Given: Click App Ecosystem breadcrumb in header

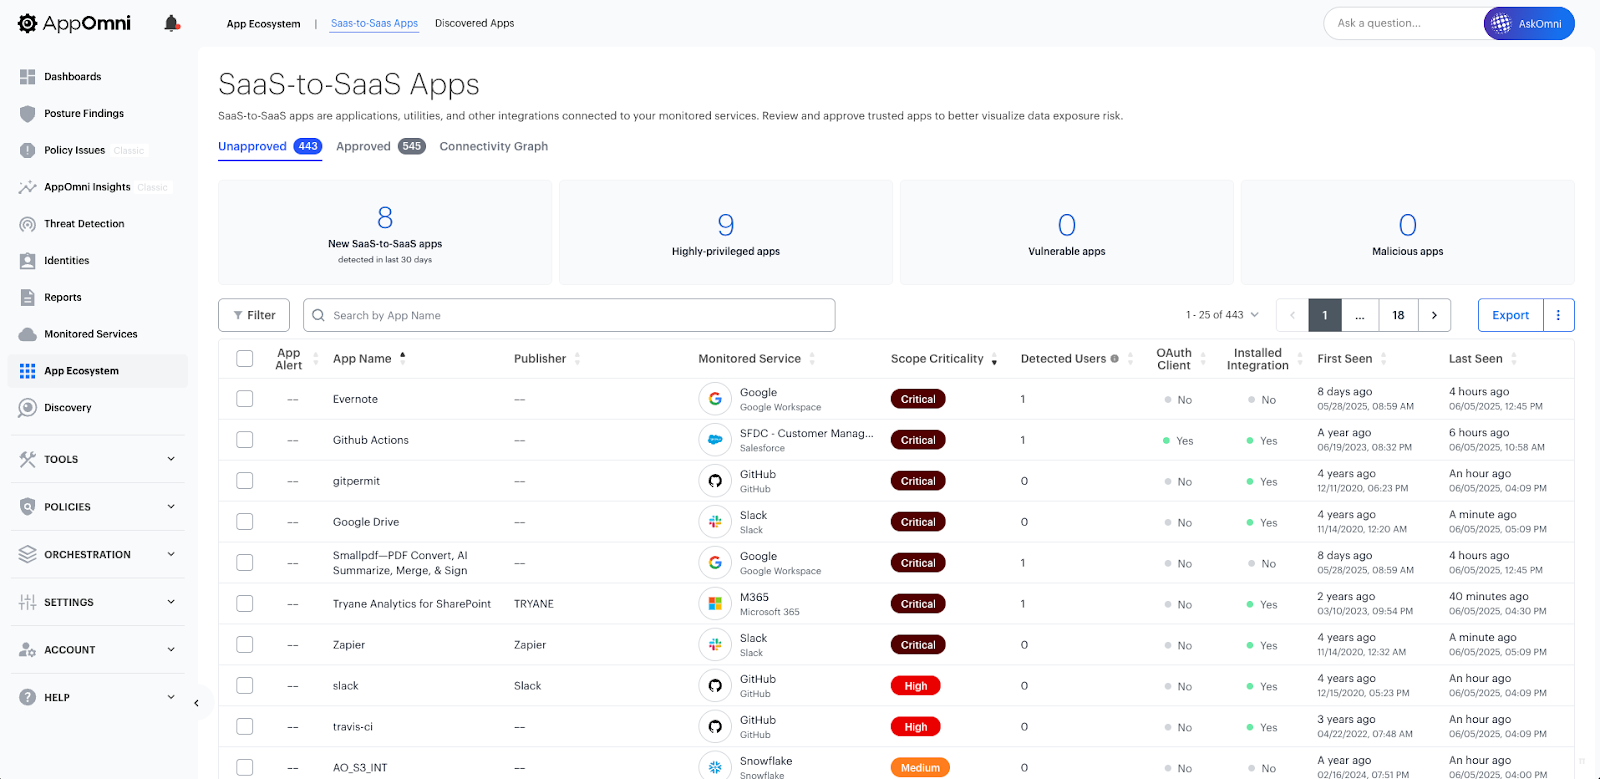Looking at the screenshot, I should click(263, 24).
